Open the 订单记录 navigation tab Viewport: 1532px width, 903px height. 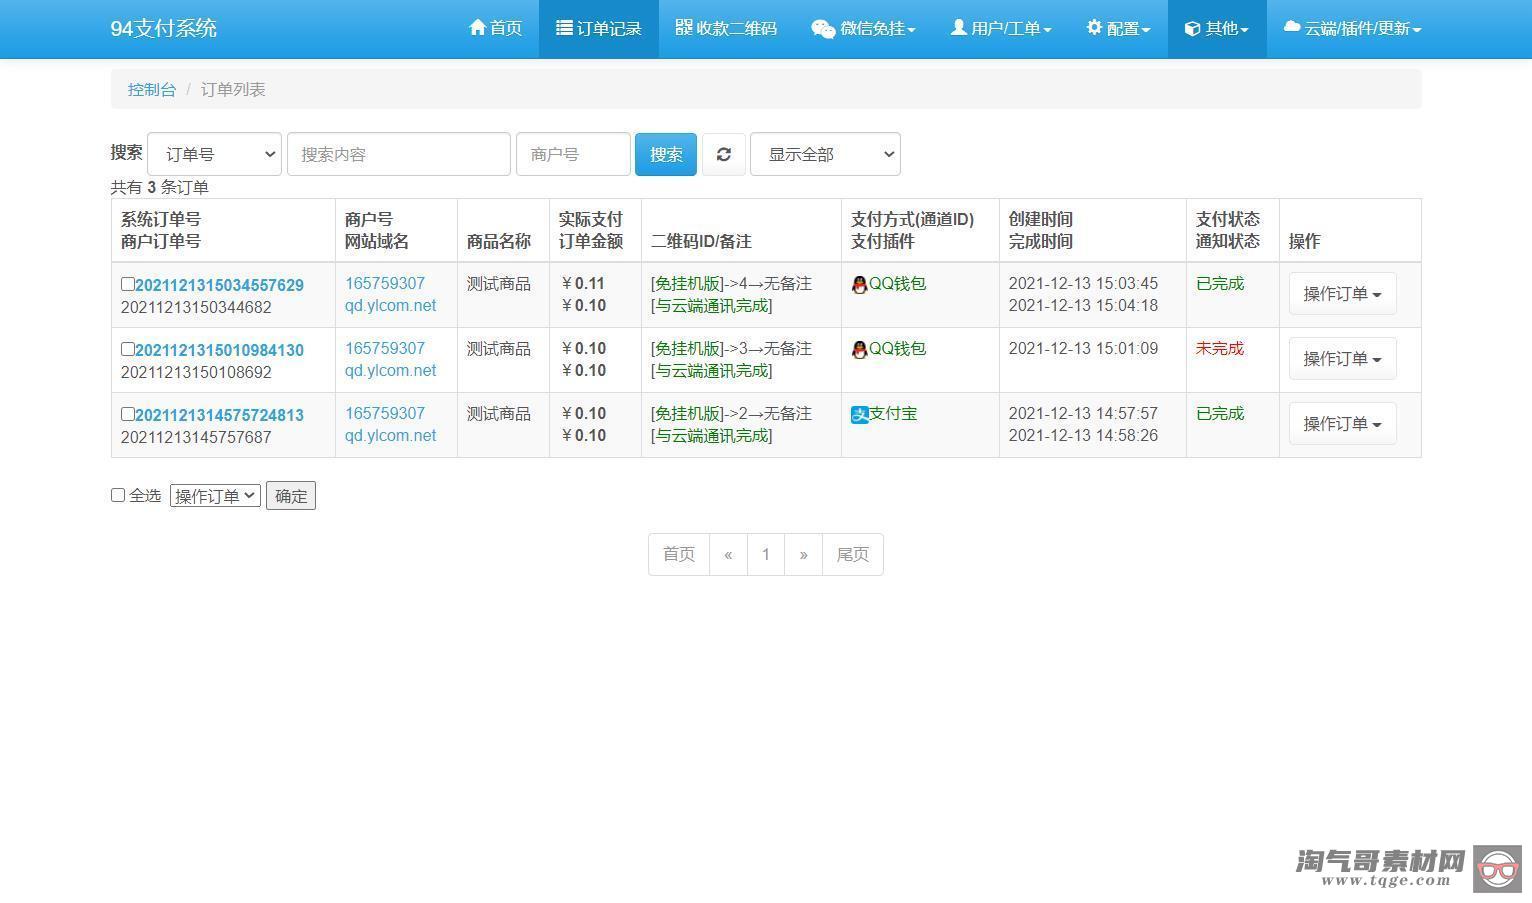(599, 29)
